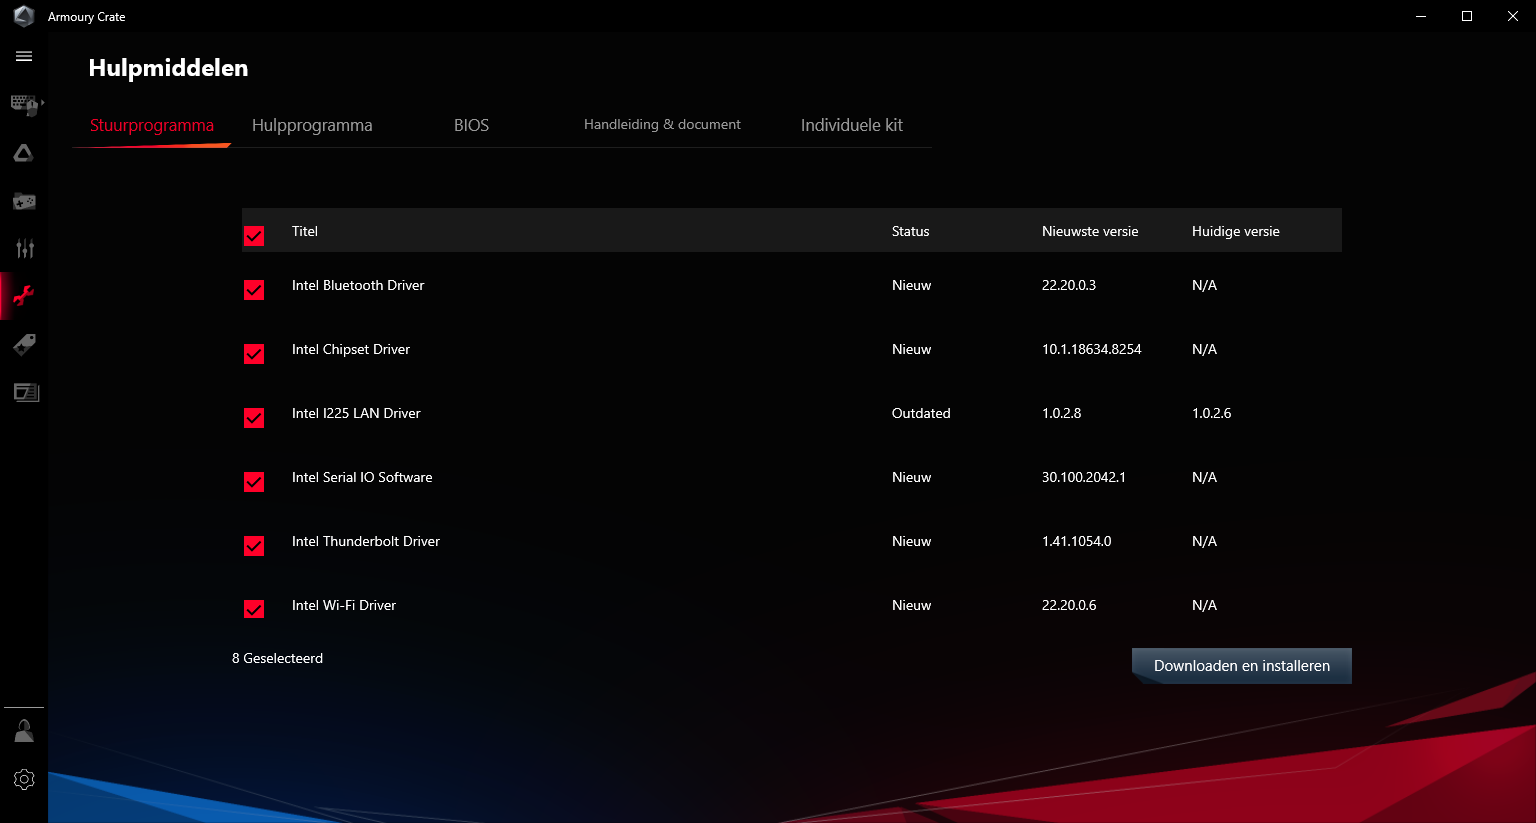Click version 30.100.2042.1 of Serial IO
Viewport: 1536px width, 823px height.
(x=1084, y=477)
